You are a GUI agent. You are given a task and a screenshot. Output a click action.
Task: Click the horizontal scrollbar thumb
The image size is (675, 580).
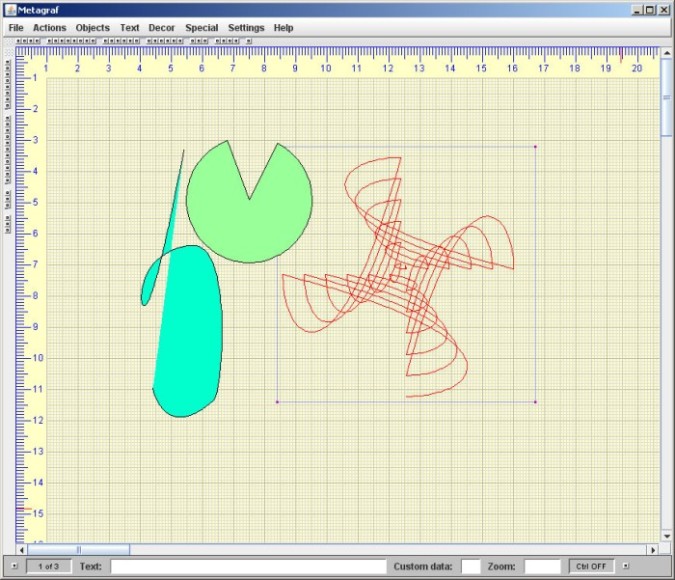[78, 549]
